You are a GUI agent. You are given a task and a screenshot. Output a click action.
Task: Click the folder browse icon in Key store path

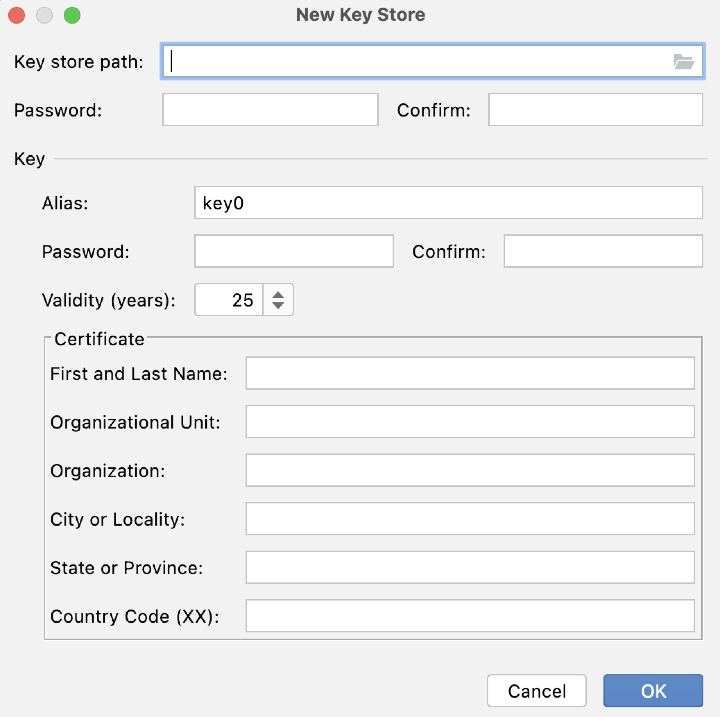[x=683, y=62]
